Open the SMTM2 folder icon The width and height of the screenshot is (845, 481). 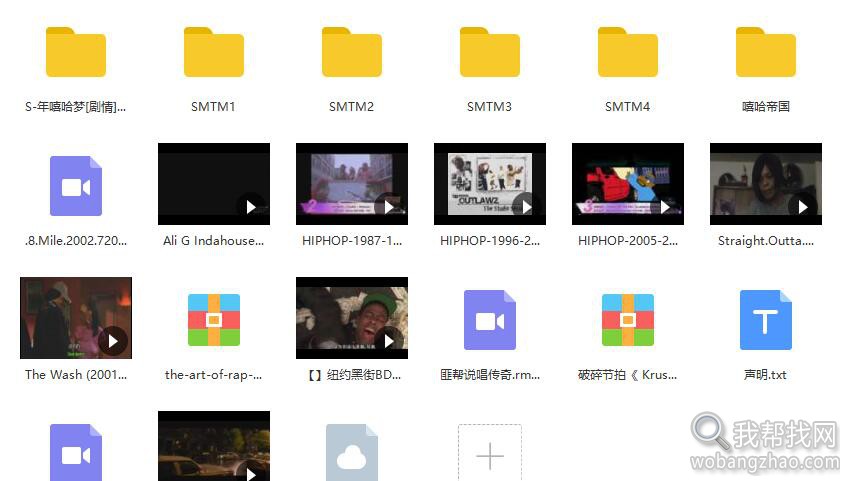pos(352,52)
